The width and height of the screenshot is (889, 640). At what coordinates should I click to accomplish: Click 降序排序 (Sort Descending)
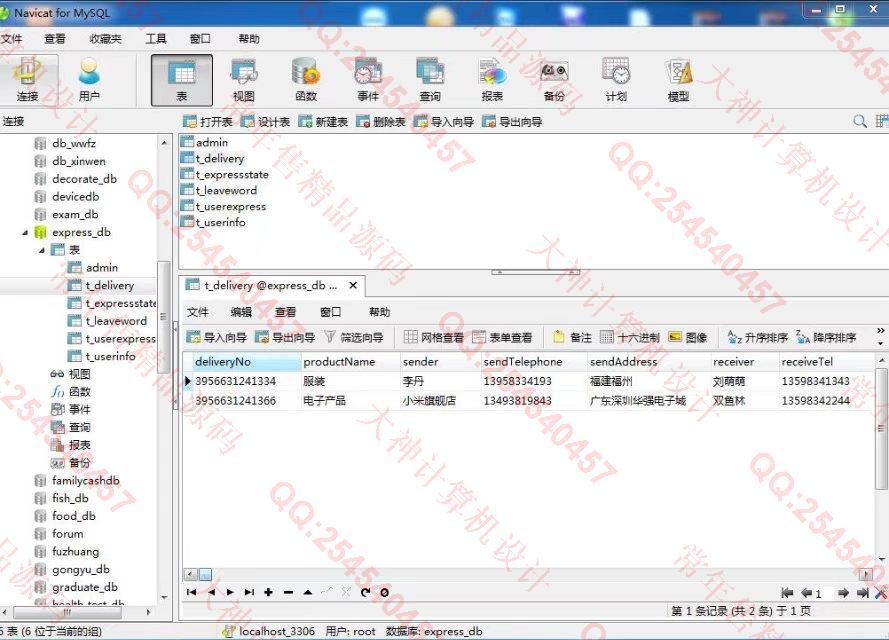point(826,337)
